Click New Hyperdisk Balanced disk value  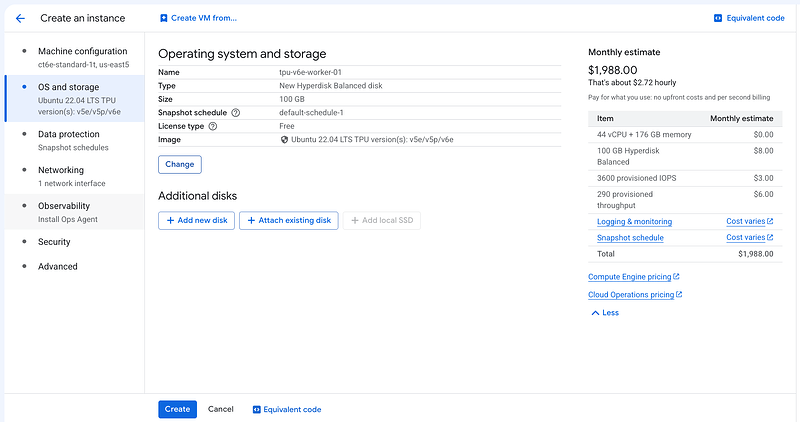point(331,86)
